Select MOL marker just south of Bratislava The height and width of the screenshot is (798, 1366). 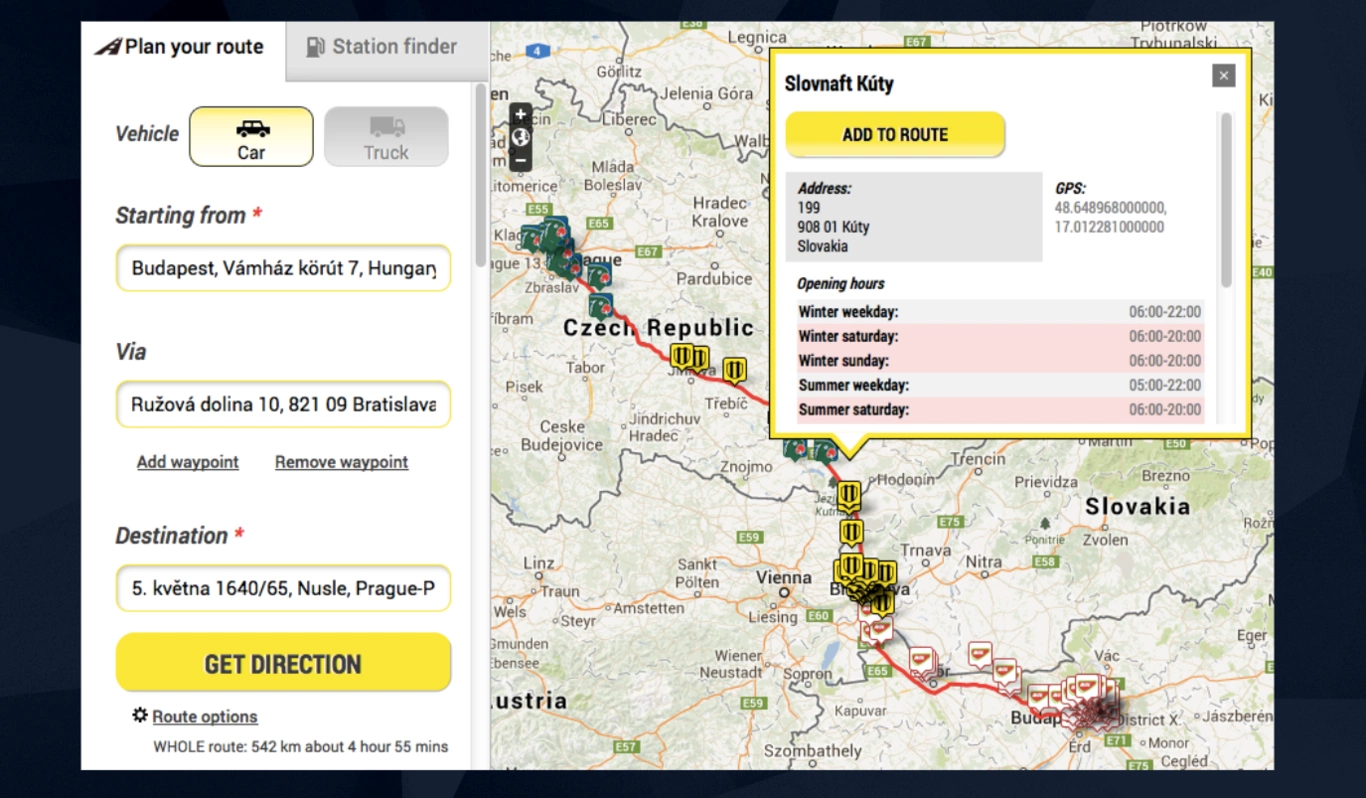pos(880,630)
